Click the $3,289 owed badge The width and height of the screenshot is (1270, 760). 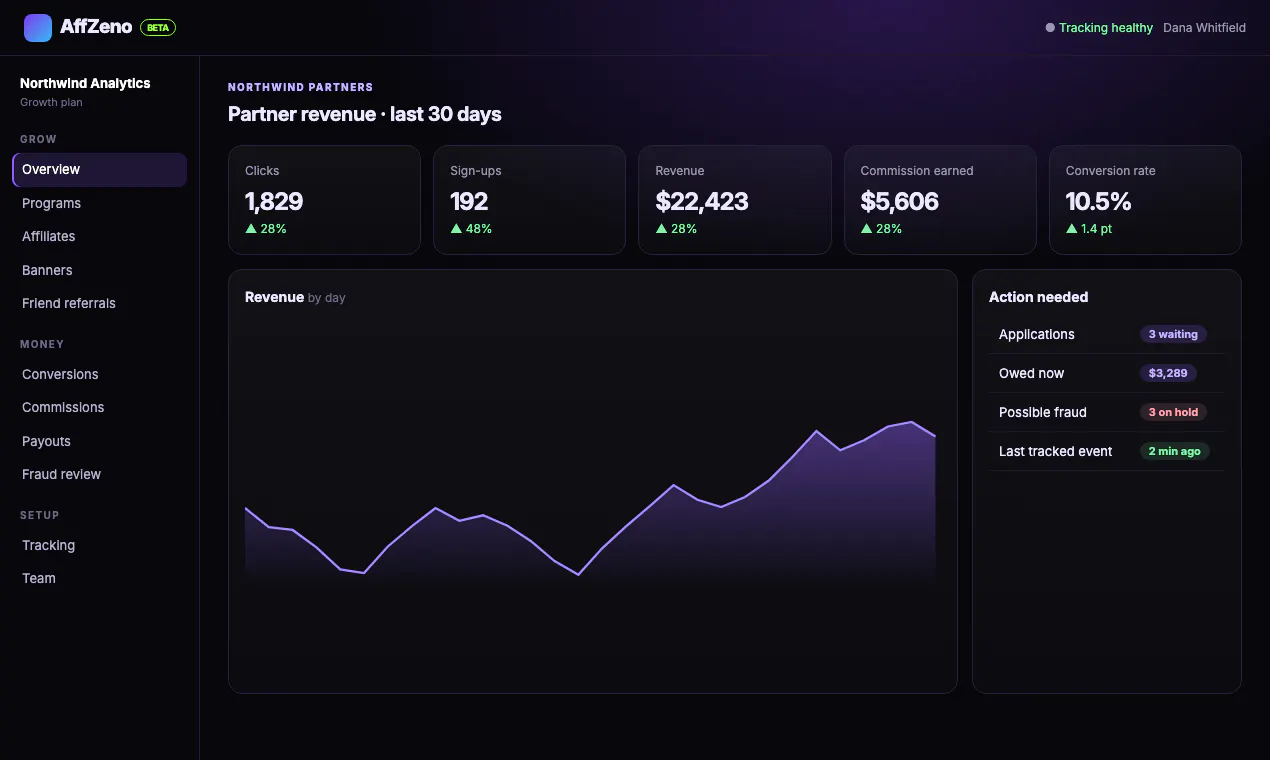coord(1168,373)
